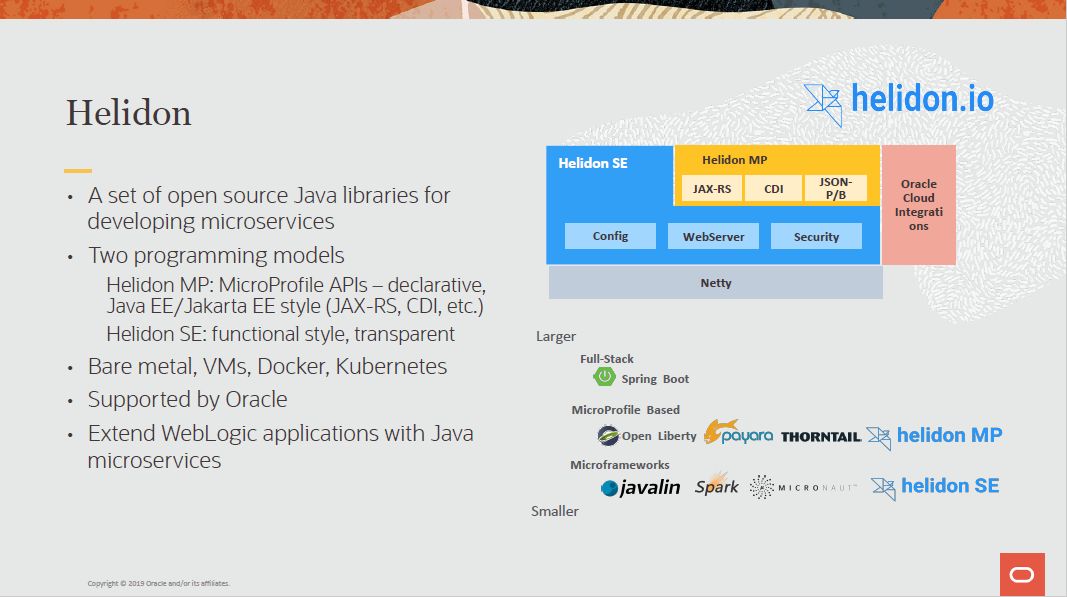The image size is (1067, 597).
Task: Click the CDI box
Action: 774,189
